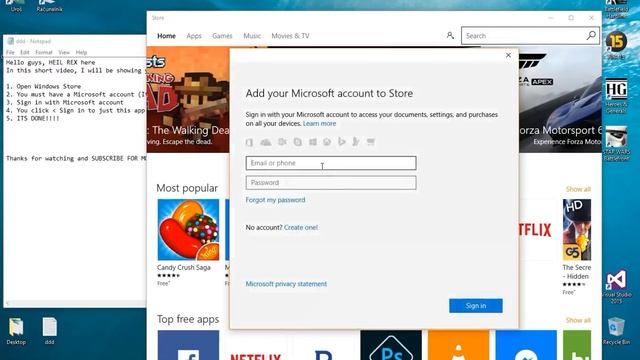The width and height of the screenshot is (640, 360).
Task: Click the Forgot my password link
Action: click(x=275, y=200)
